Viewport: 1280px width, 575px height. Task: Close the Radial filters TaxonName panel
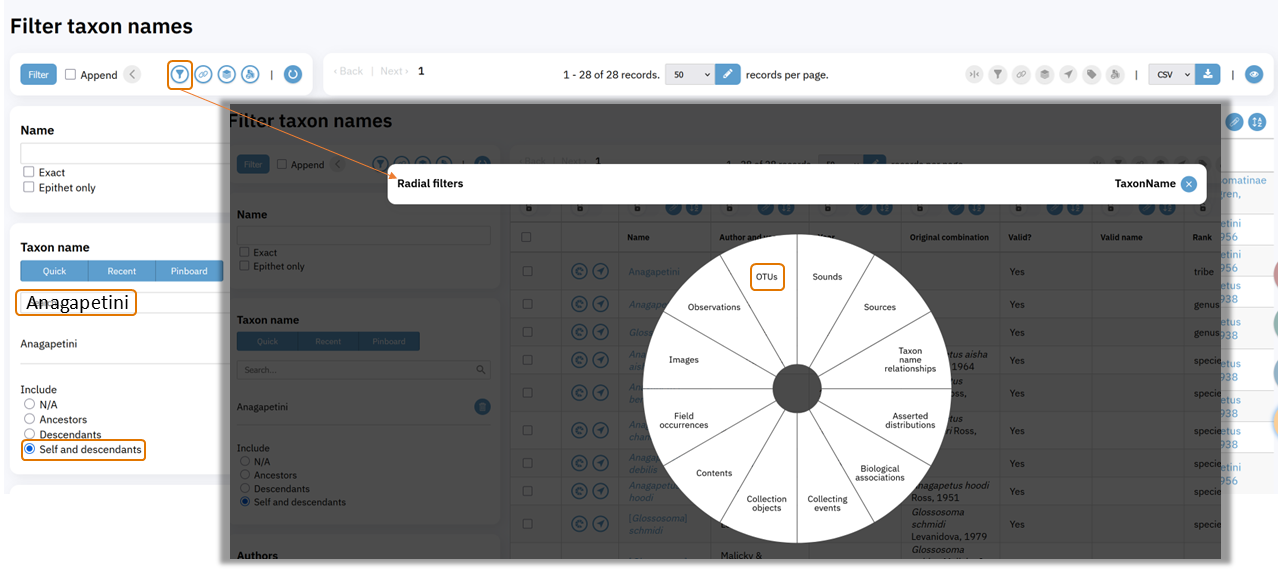tap(1188, 184)
